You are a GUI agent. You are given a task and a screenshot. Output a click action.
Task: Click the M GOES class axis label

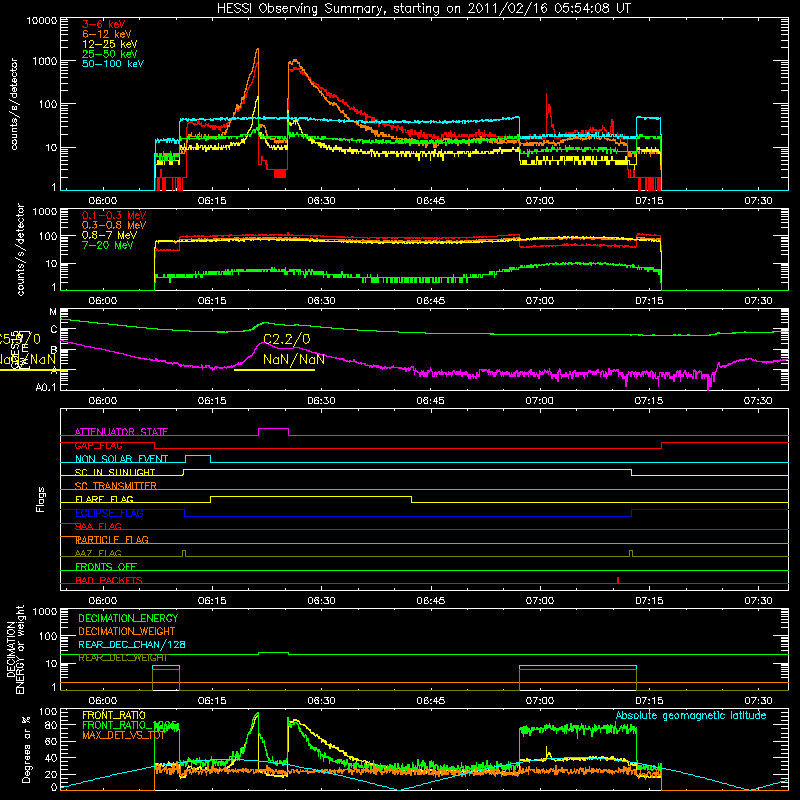pyautogui.click(x=53, y=312)
